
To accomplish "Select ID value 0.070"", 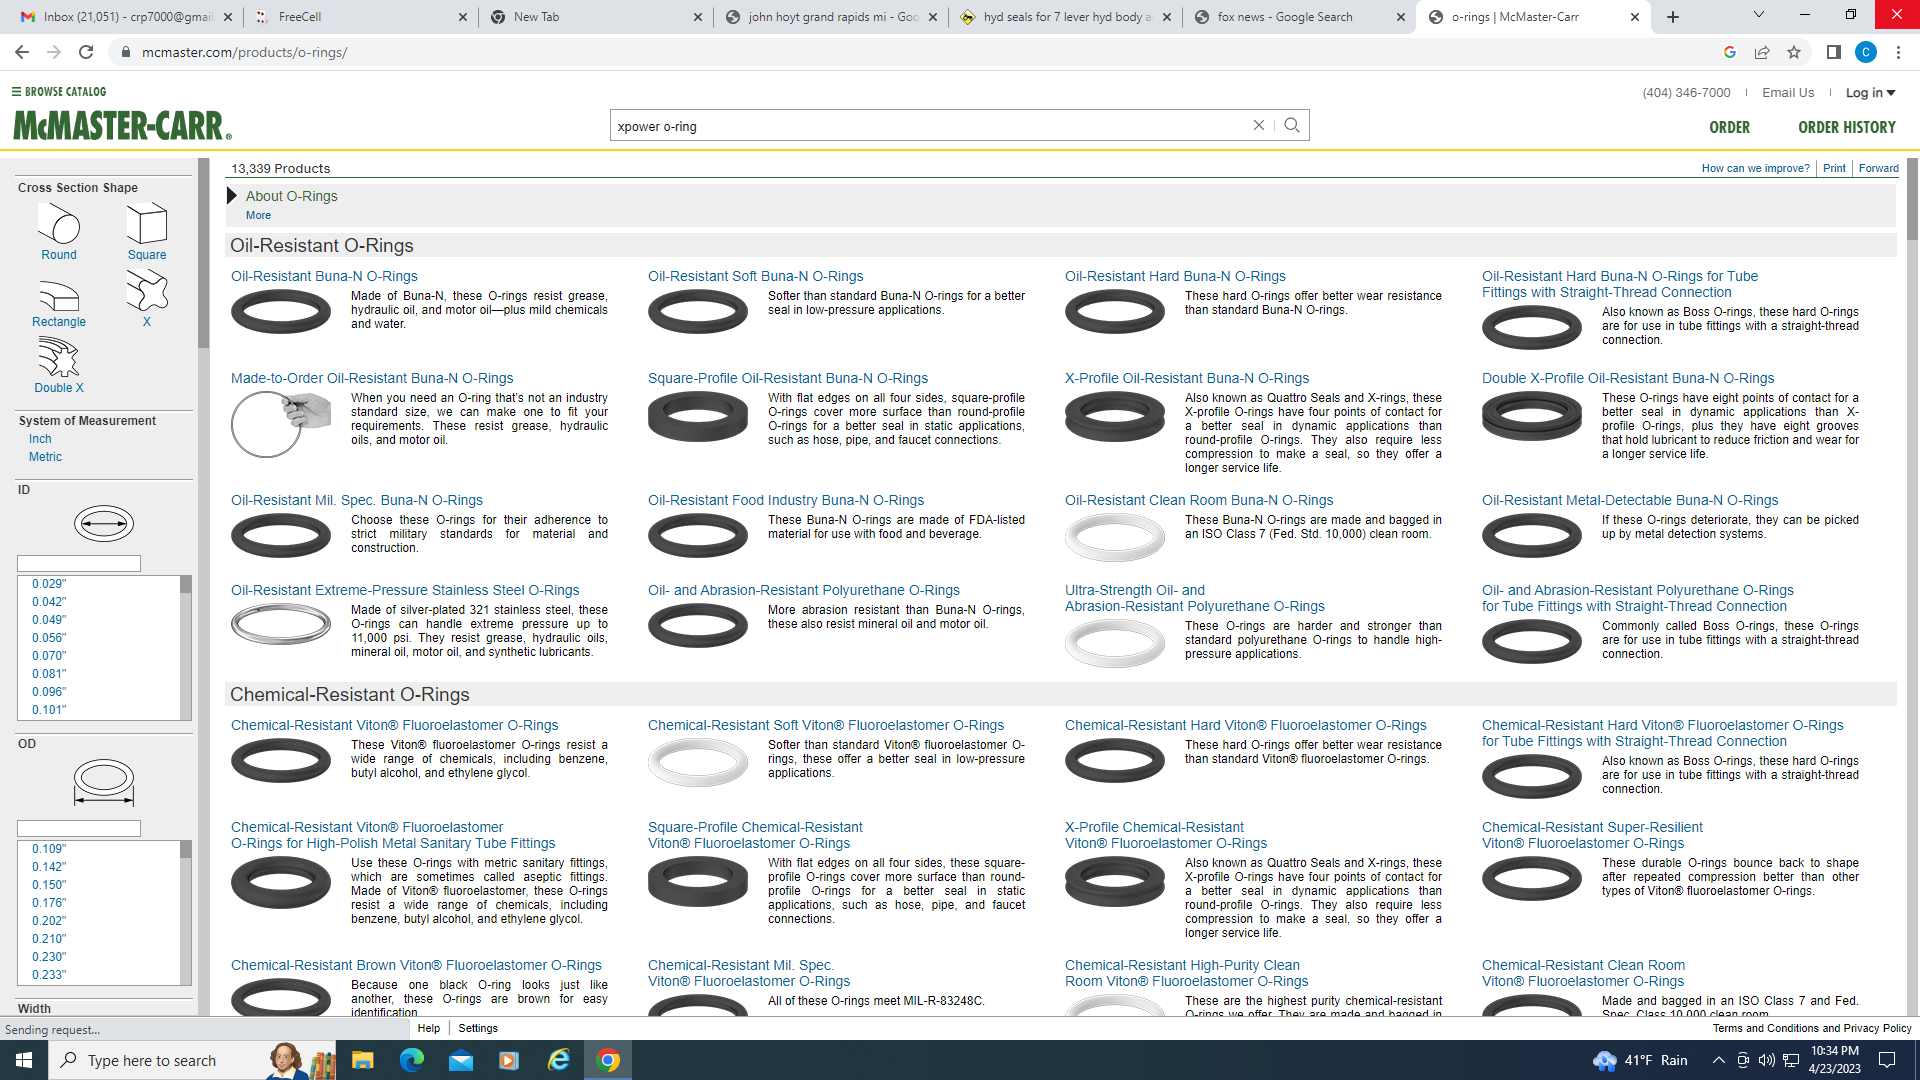I will point(49,656).
